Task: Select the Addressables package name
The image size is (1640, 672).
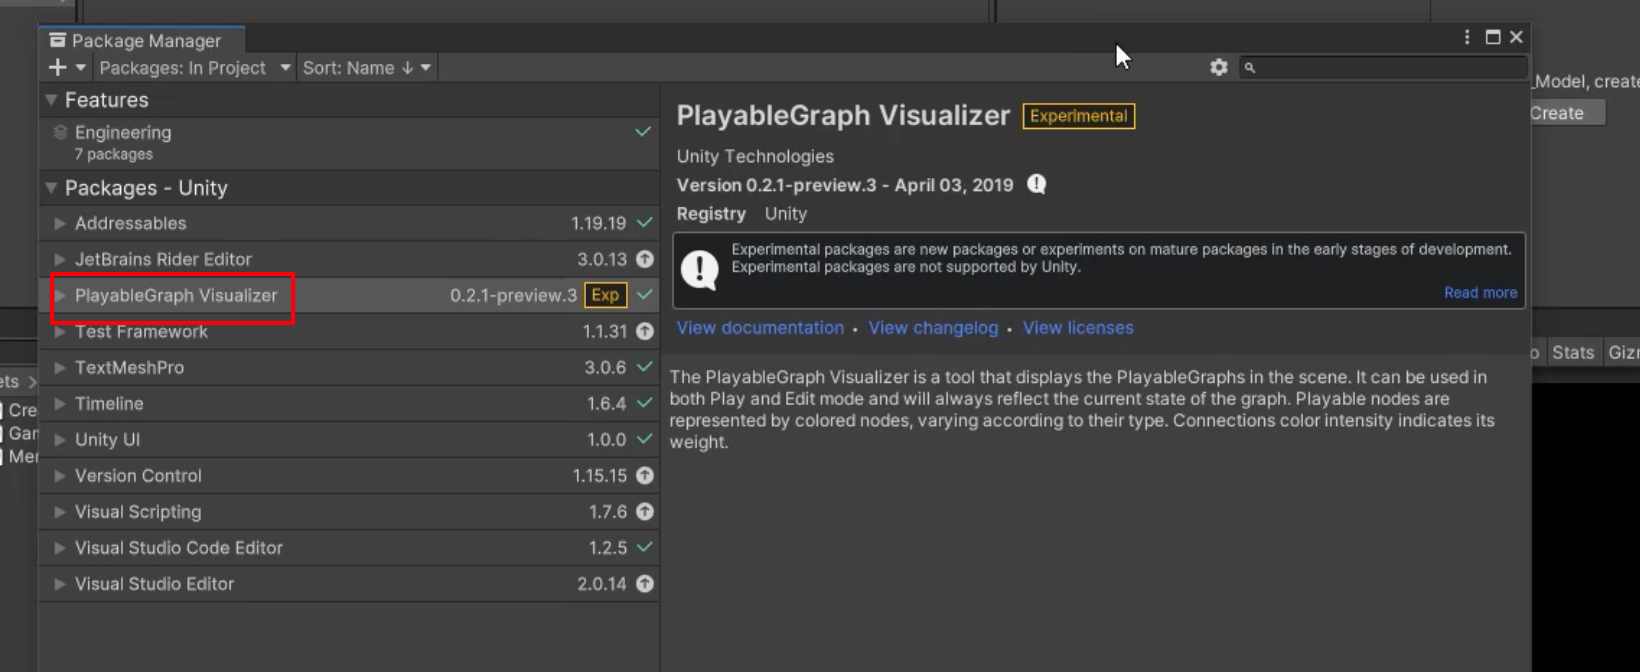Action: pos(130,223)
